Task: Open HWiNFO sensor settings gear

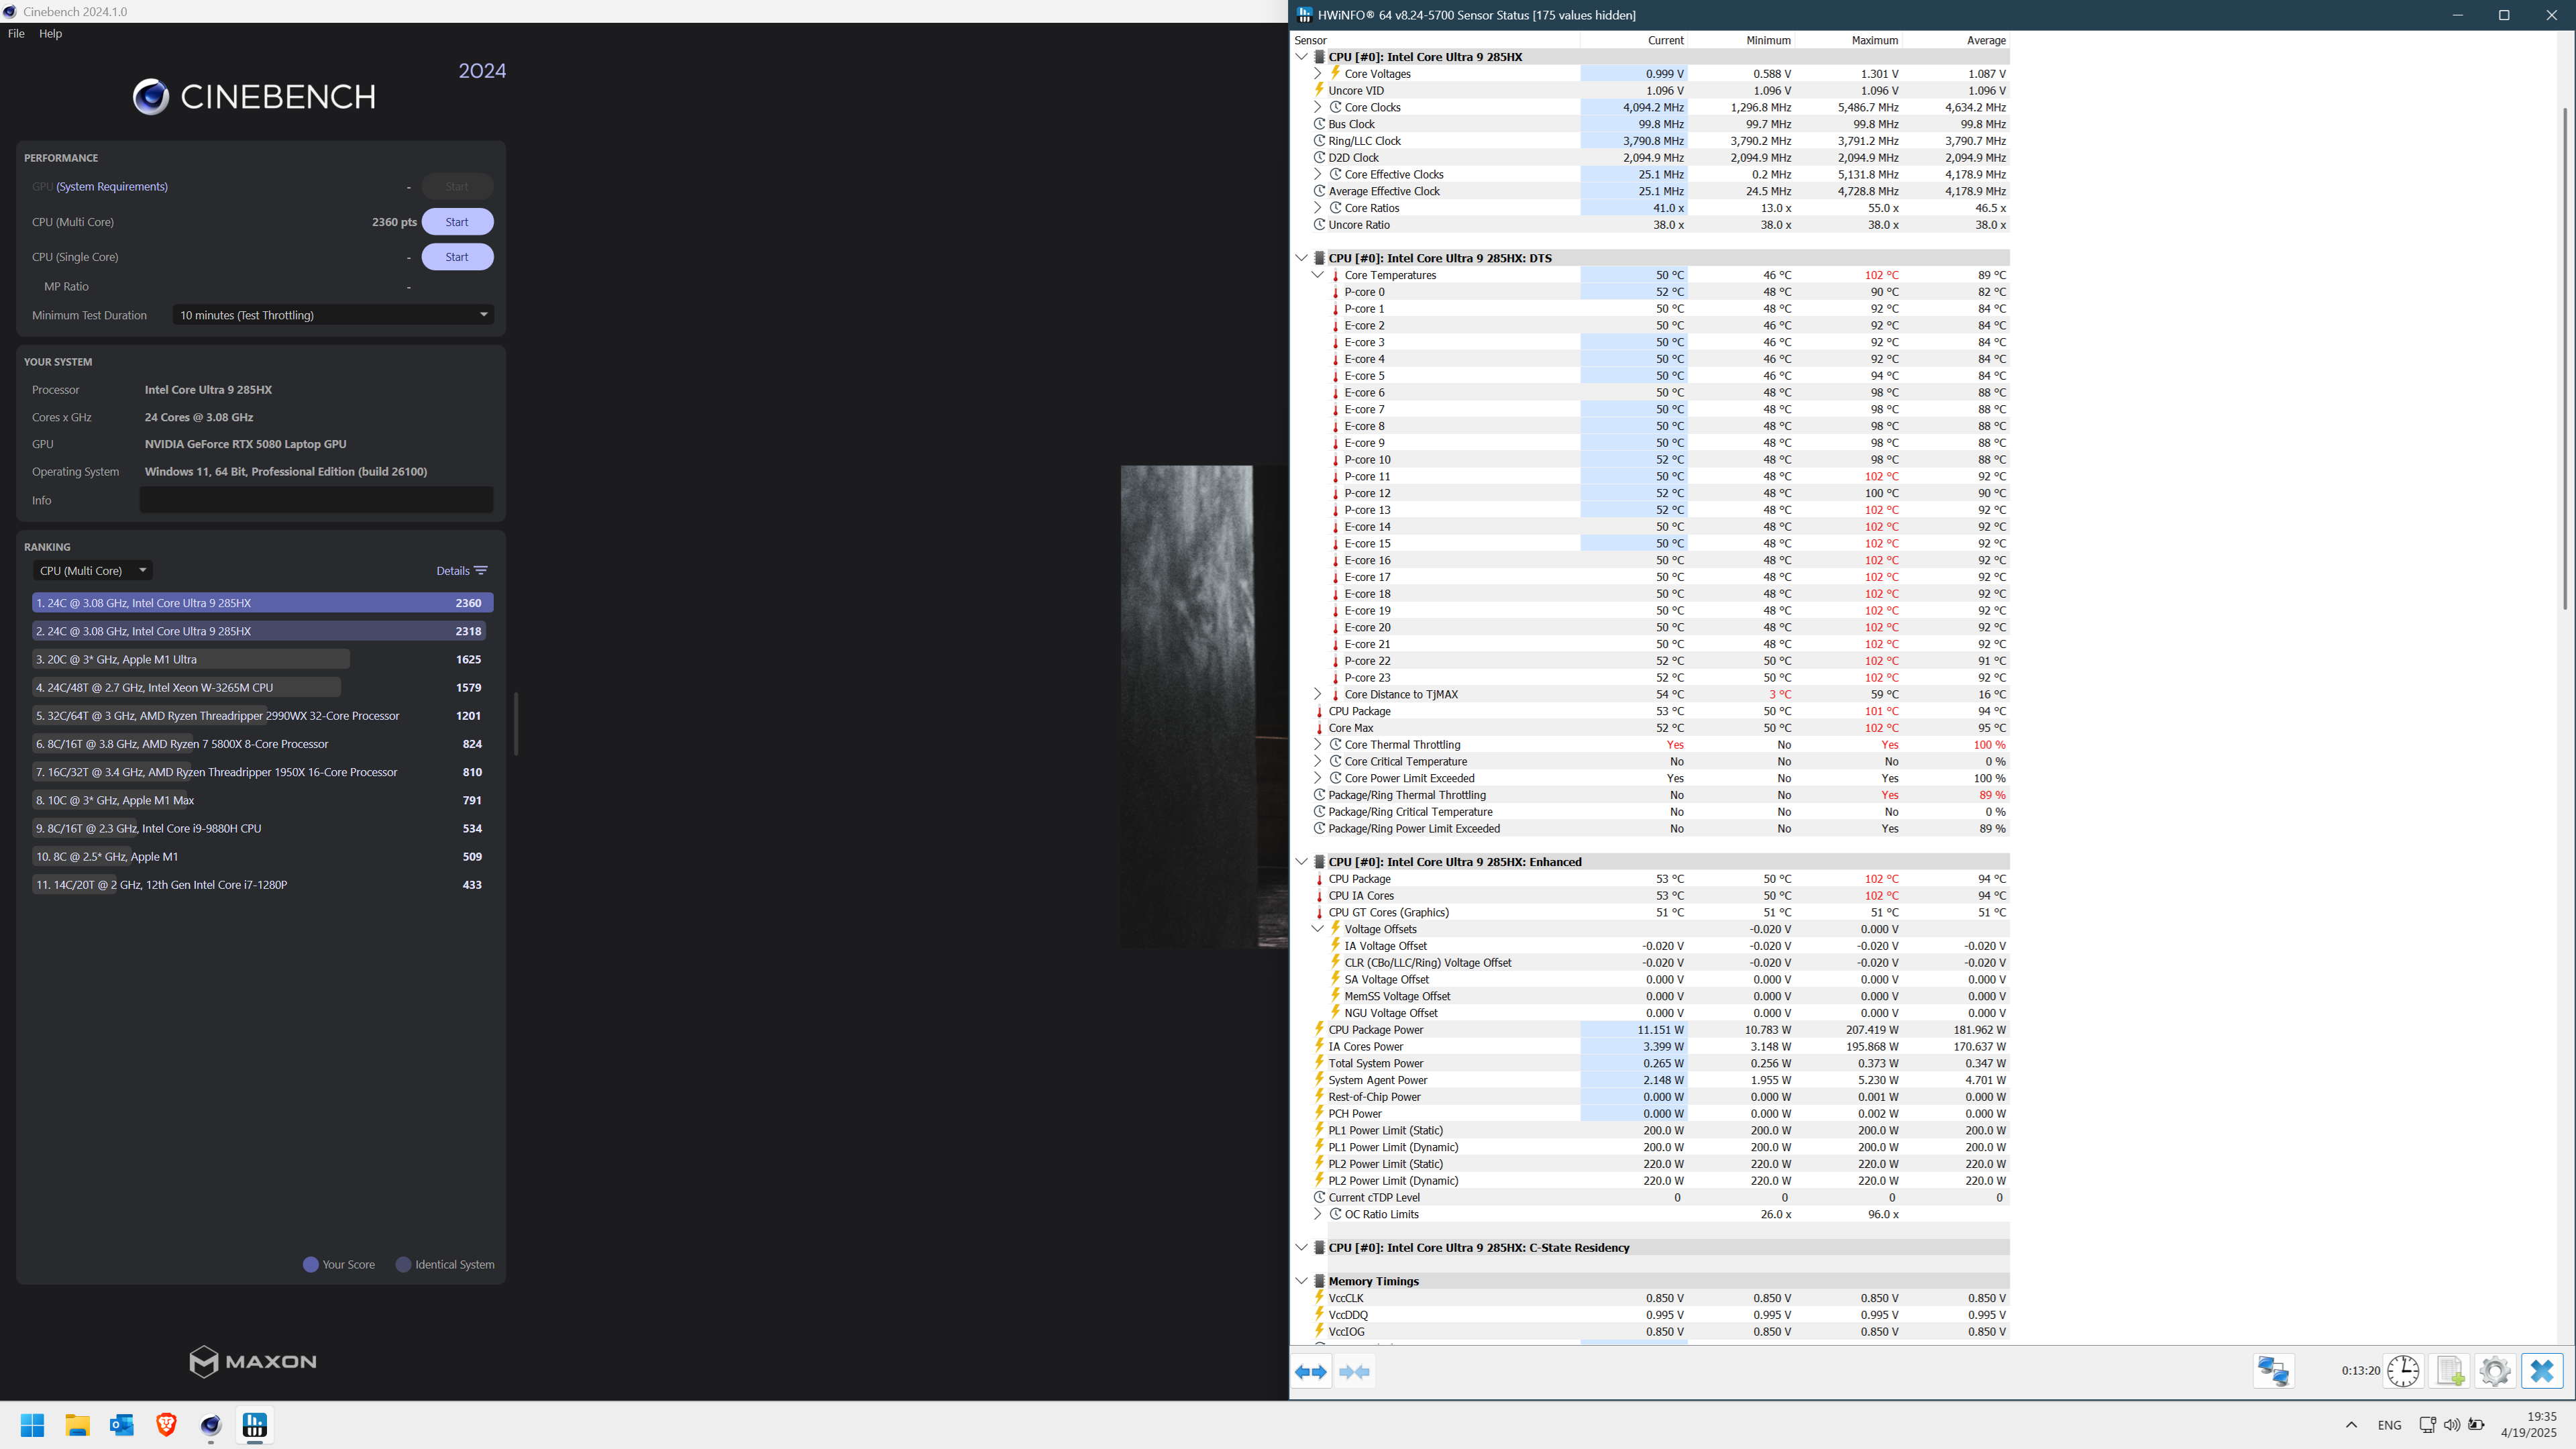Action: [x=2495, y=1371]
